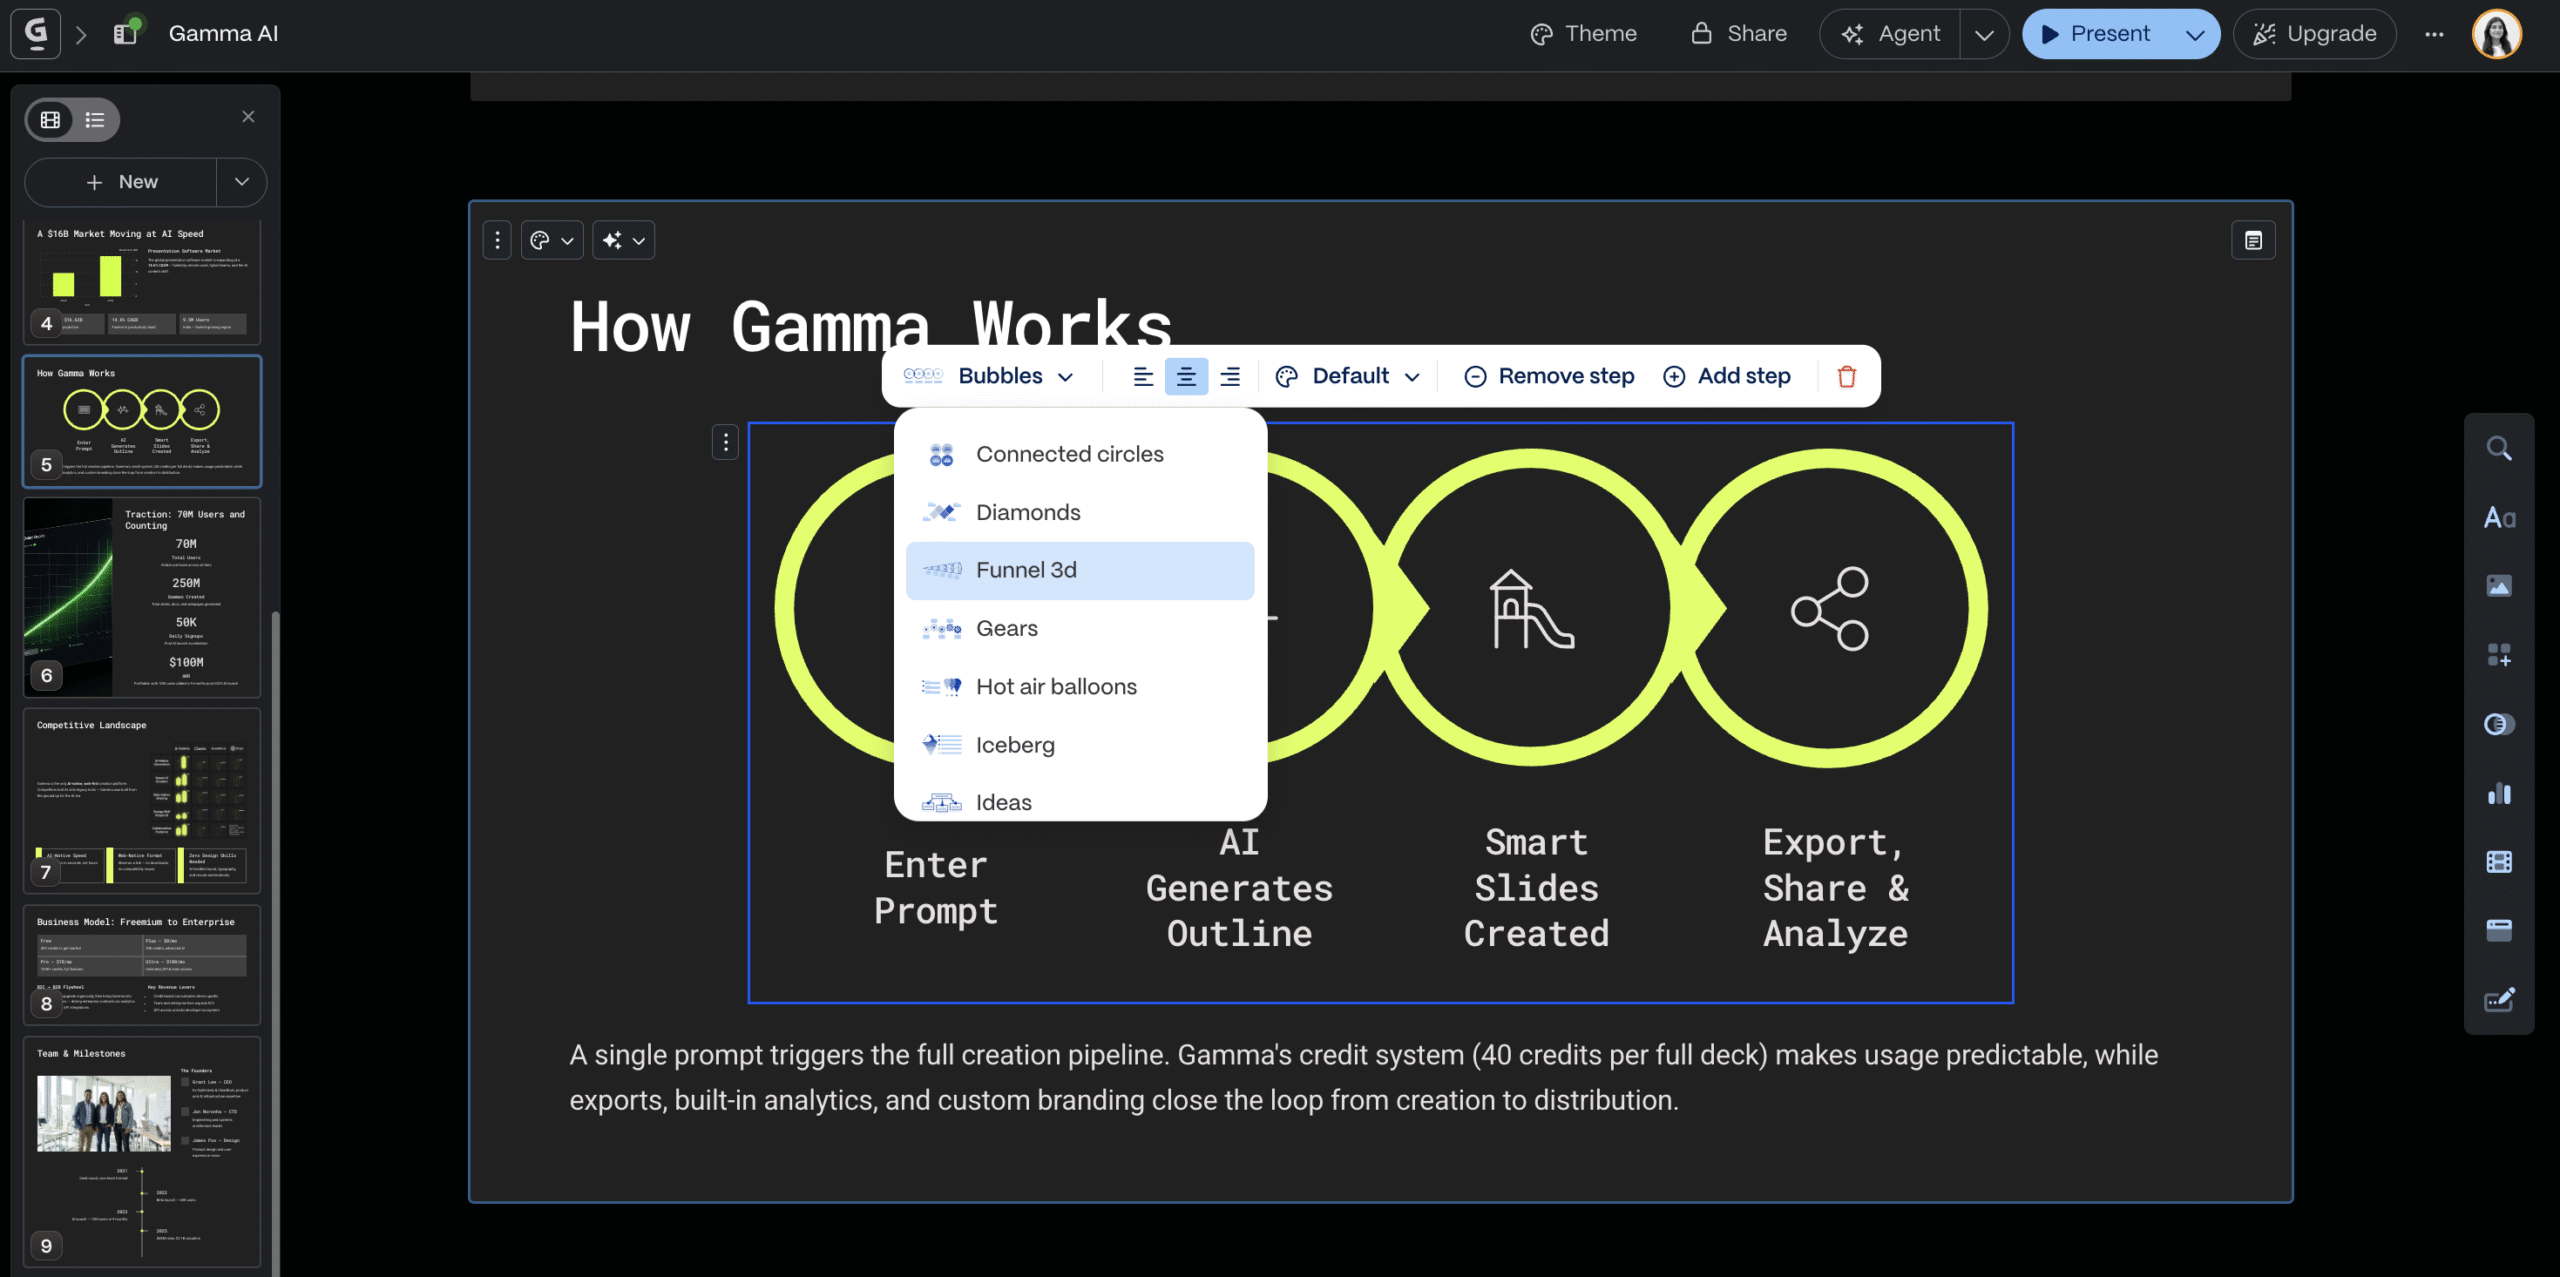The height and width of the screenshot is (1277, 2560).
Task: Choose the Hot air balloons layout
Action: pyautogui.click(x=1080, y=686)
